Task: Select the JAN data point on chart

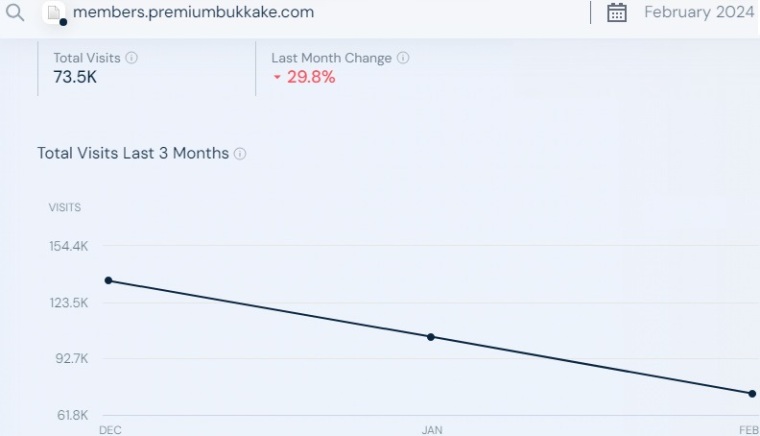Action: 431,337
